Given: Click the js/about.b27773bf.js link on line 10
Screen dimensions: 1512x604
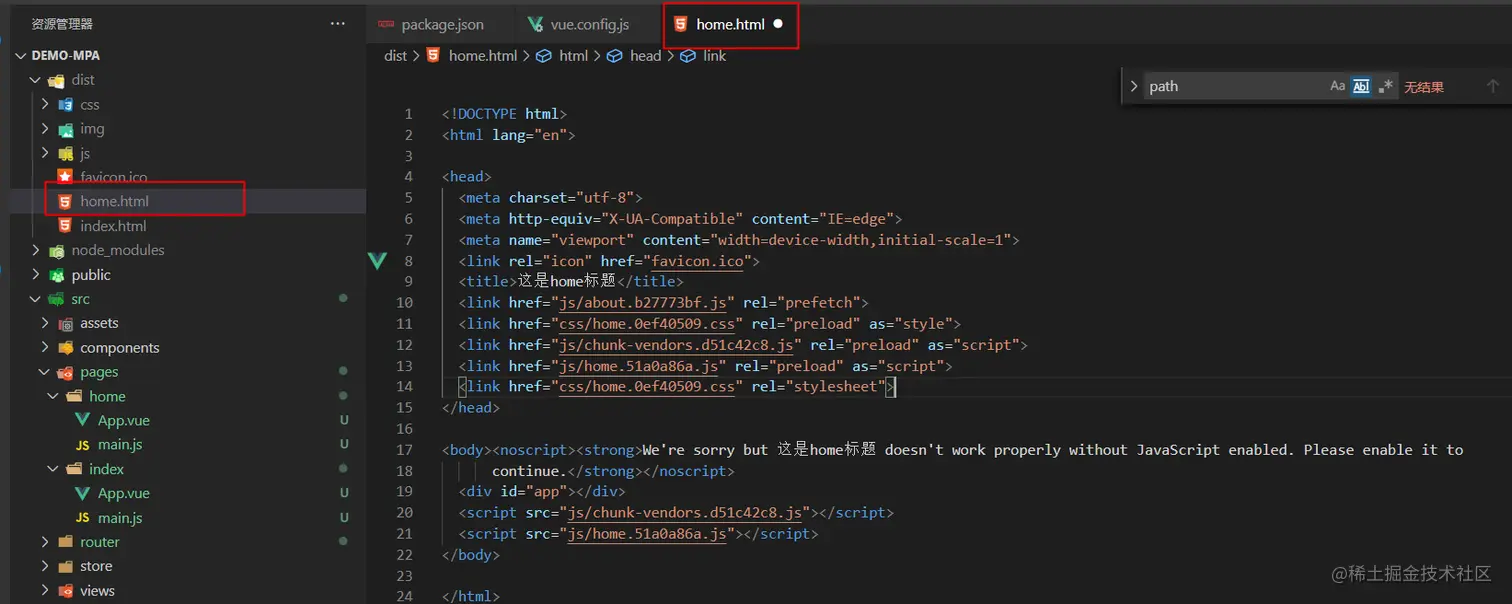Looking at the screenshot, I should click(x=642, y=303).
